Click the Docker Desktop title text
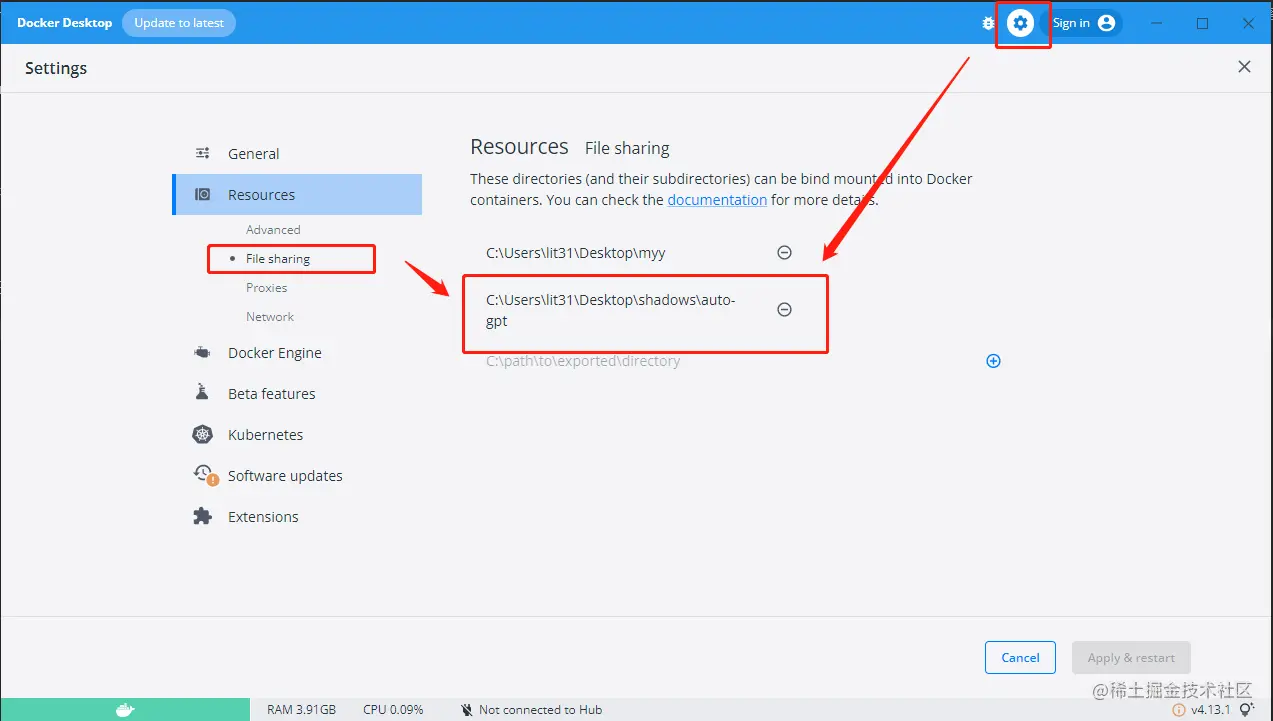Screen dimensions: 1273x721 pos(65,23)
